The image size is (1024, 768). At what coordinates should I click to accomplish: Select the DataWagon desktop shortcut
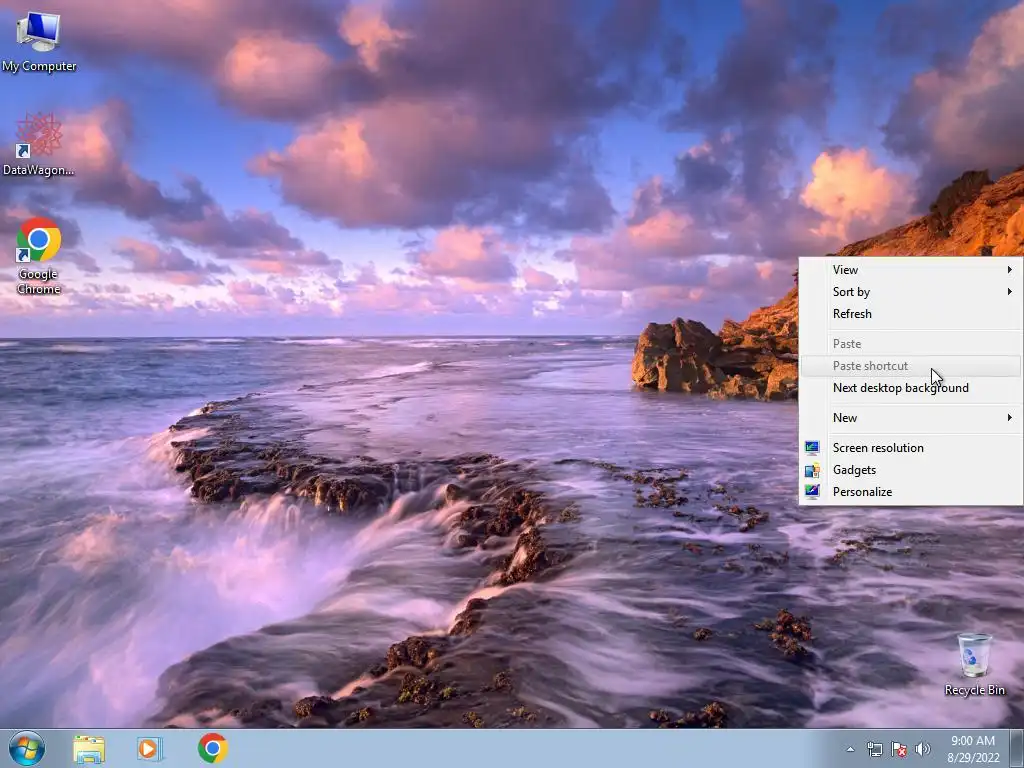39,144
